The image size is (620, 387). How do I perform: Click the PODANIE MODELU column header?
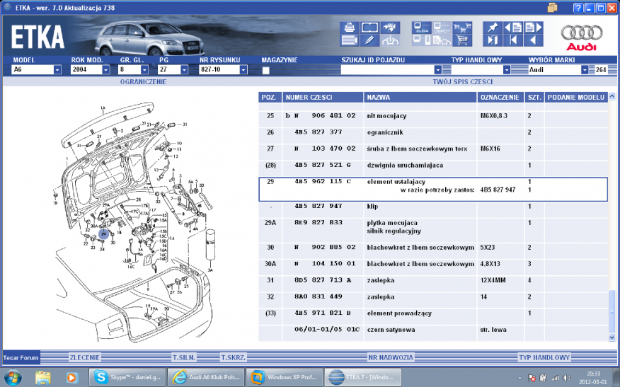576,97
